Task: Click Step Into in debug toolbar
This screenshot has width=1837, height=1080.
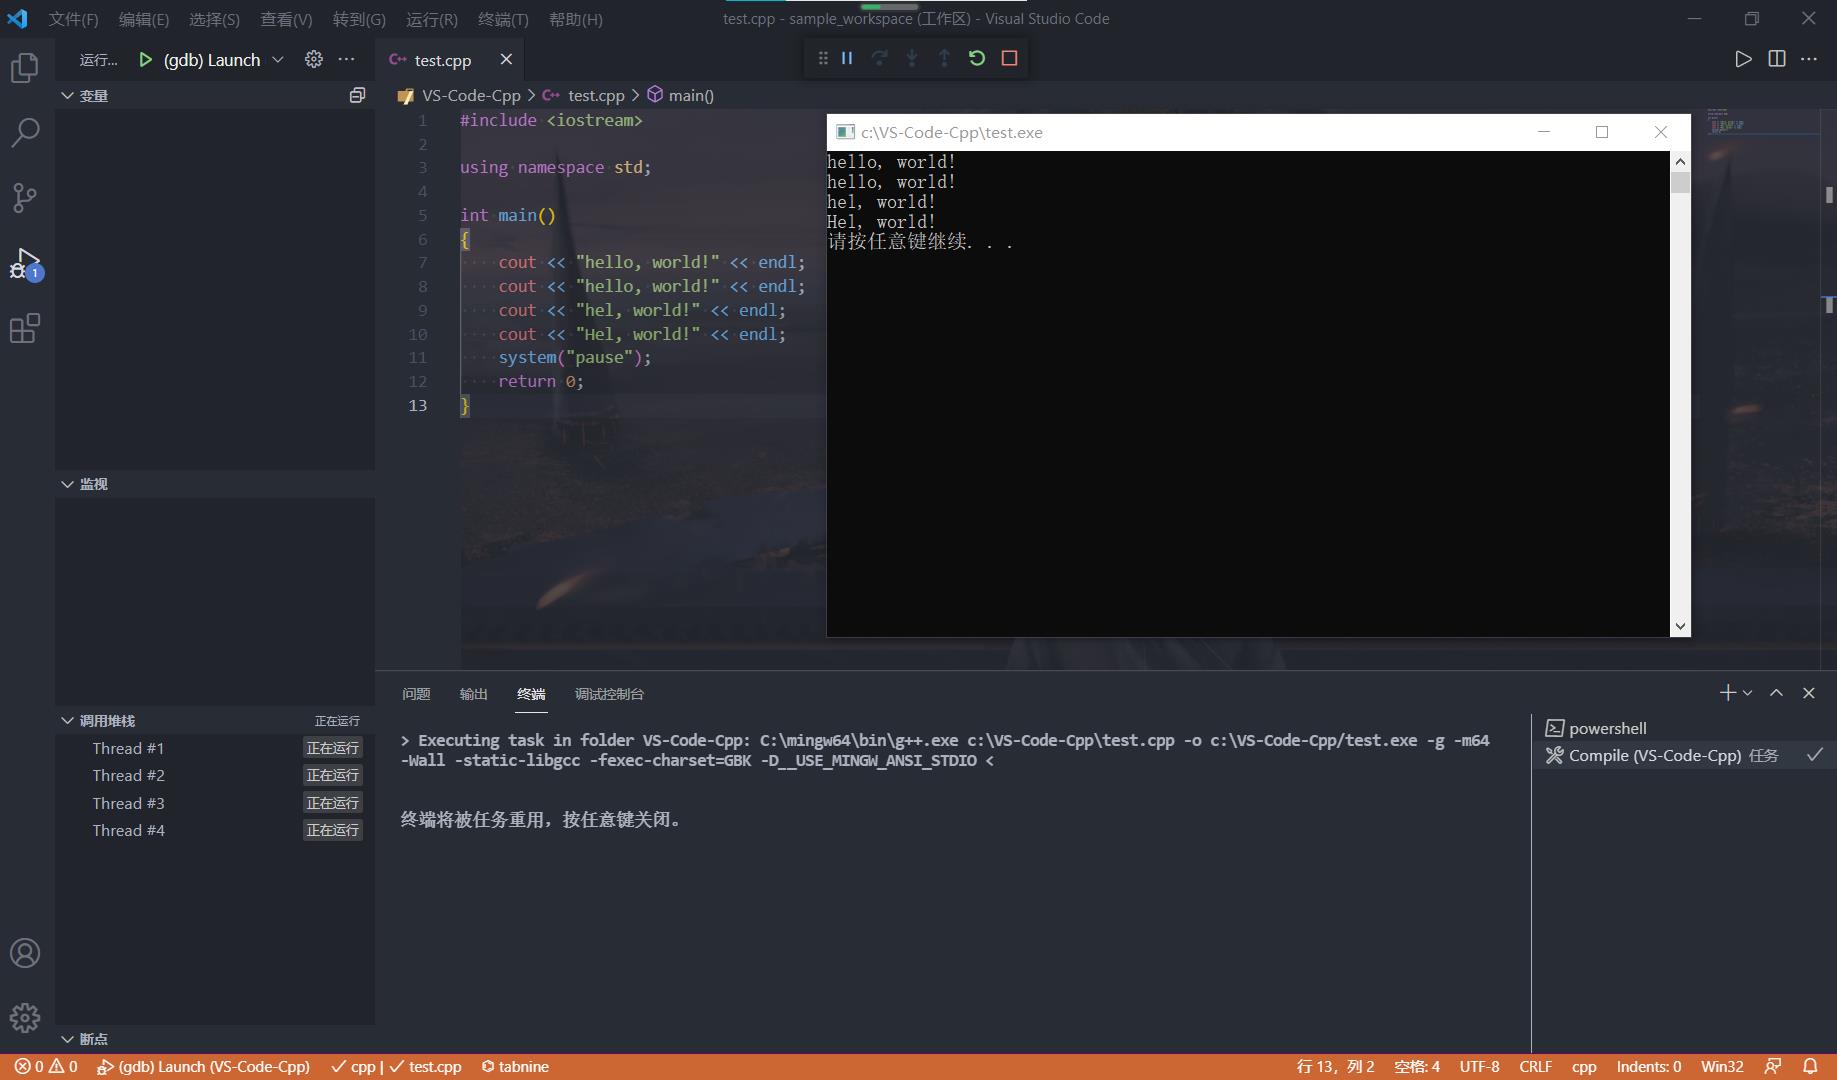Action: point(912,58)
